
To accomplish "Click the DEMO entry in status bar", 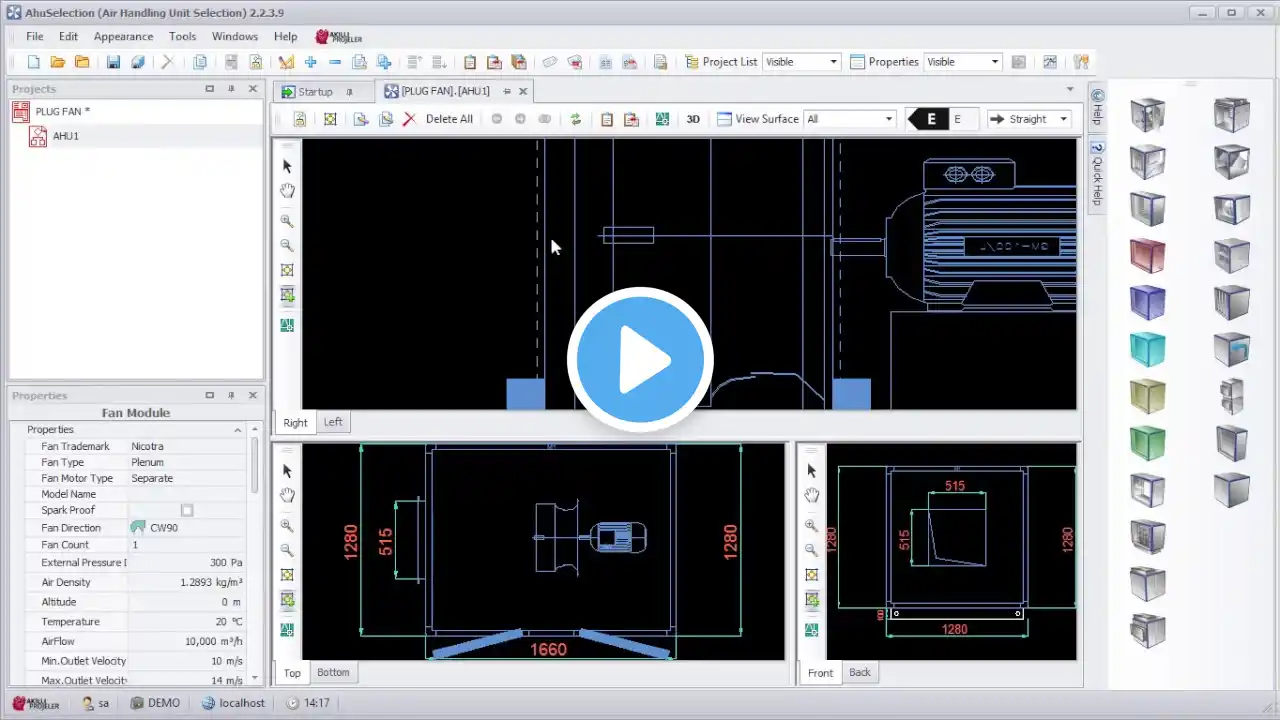I will tap(155, 703).
